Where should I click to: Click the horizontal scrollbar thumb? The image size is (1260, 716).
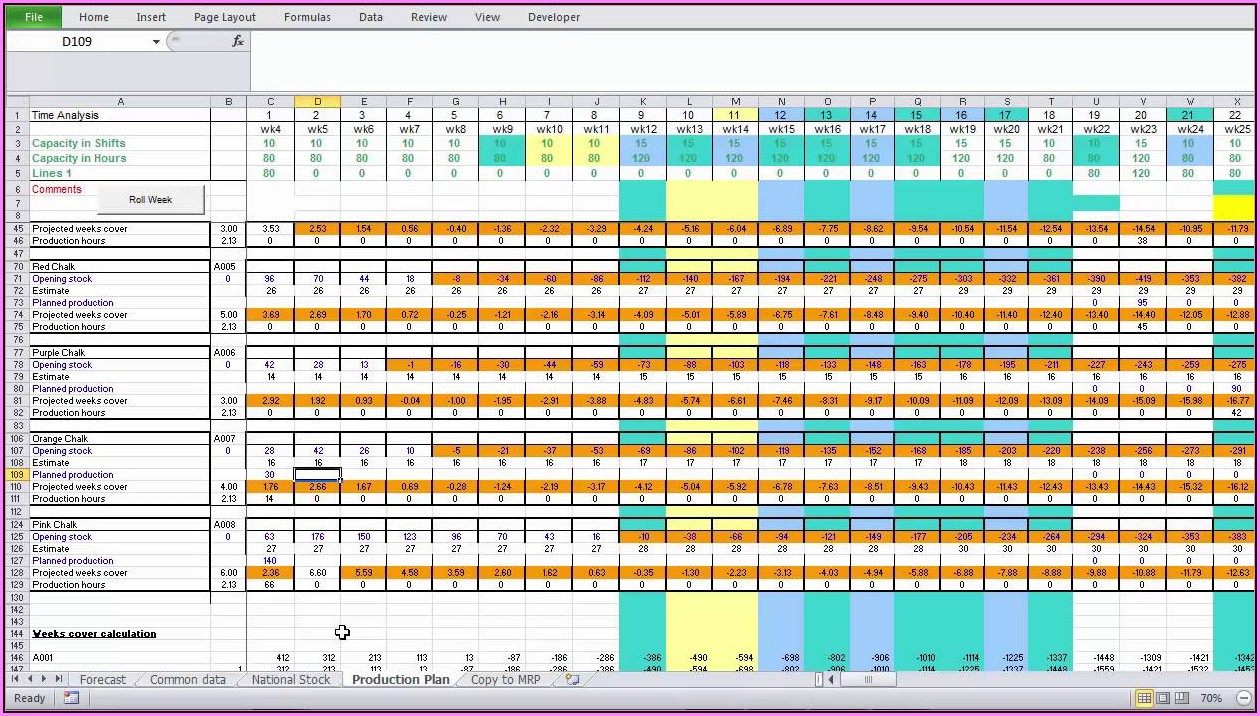pyautogui.click(x=866, y=680)
